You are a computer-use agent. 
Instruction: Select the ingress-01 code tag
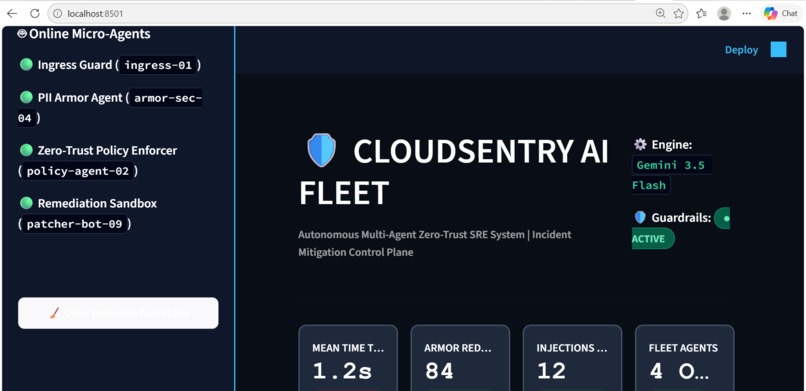click(x=158, y=65)
